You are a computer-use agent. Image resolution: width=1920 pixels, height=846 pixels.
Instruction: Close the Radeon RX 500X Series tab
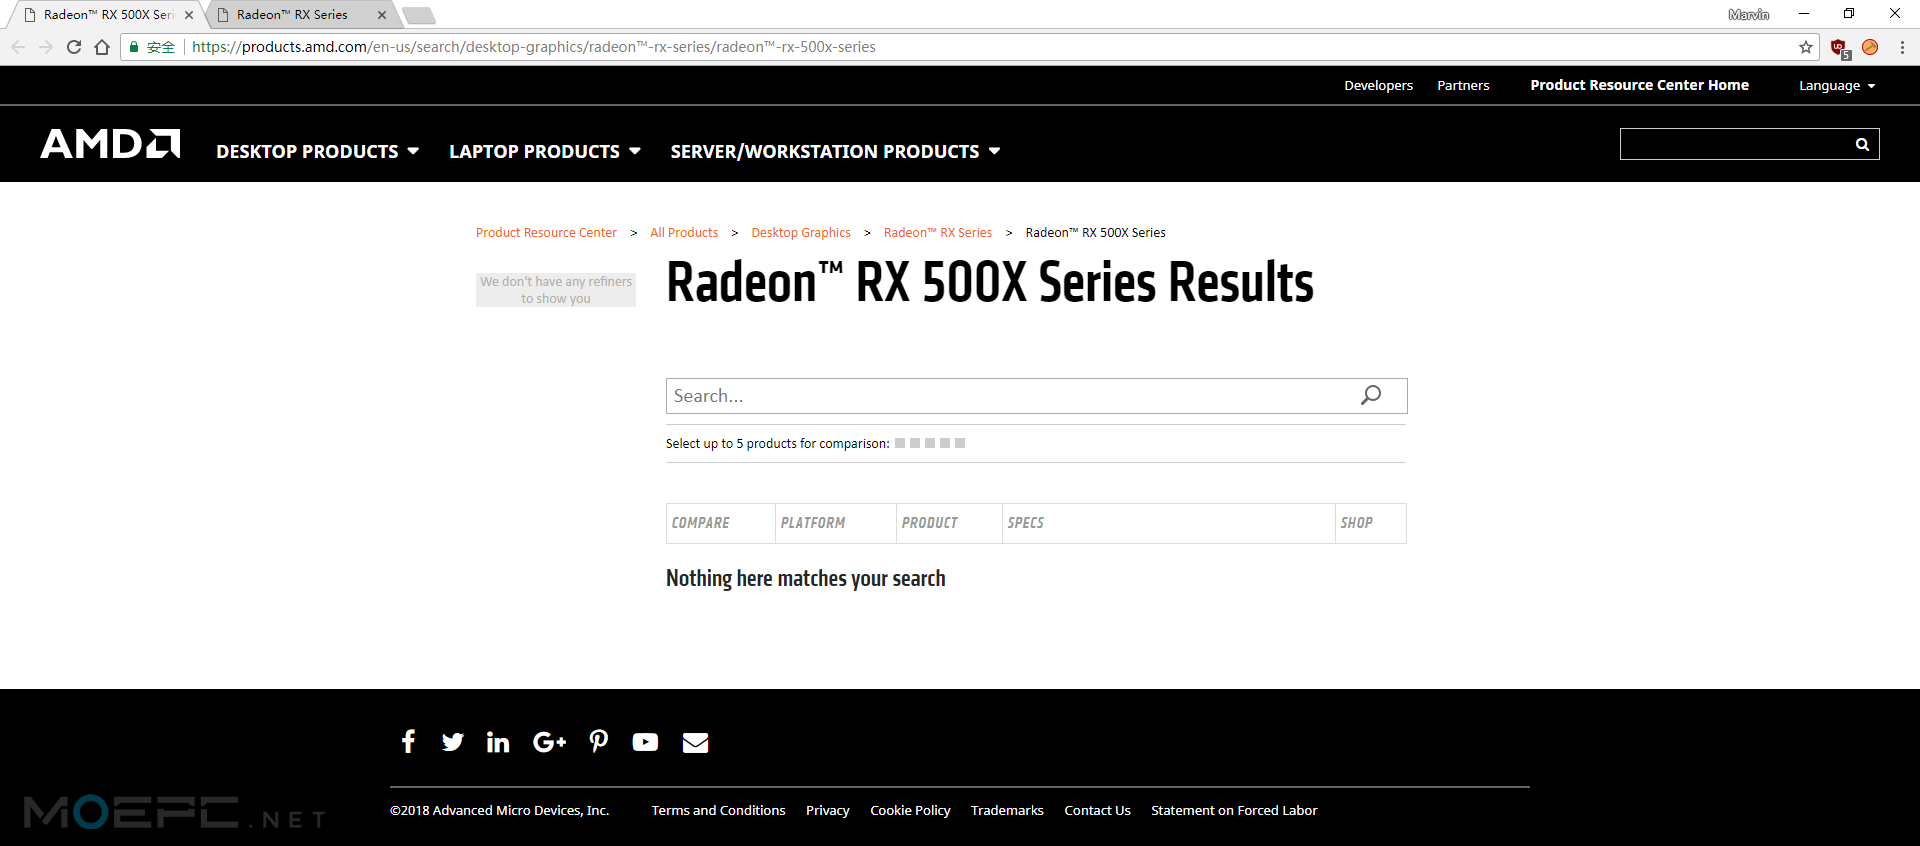pyautogui.click(x=189, y=15)
